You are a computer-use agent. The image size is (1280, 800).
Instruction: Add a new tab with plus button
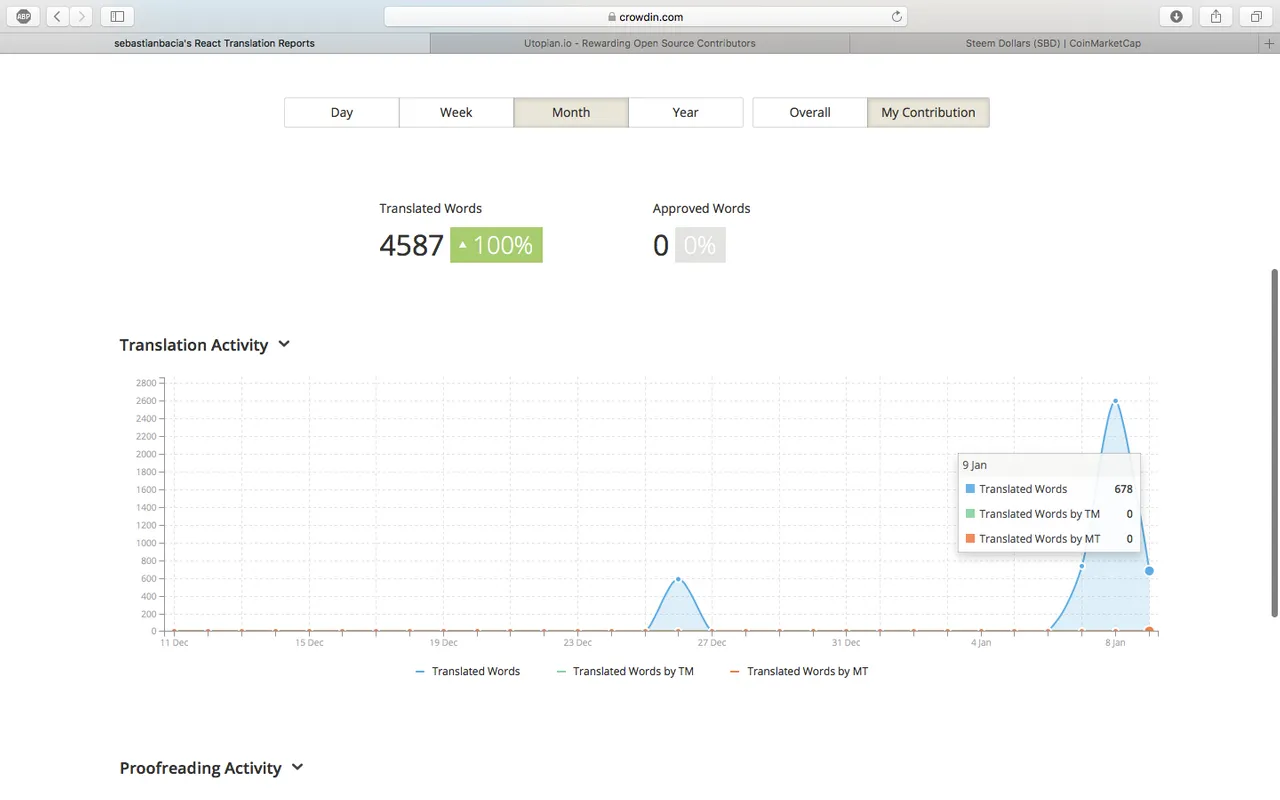[x=1270, y=44]
